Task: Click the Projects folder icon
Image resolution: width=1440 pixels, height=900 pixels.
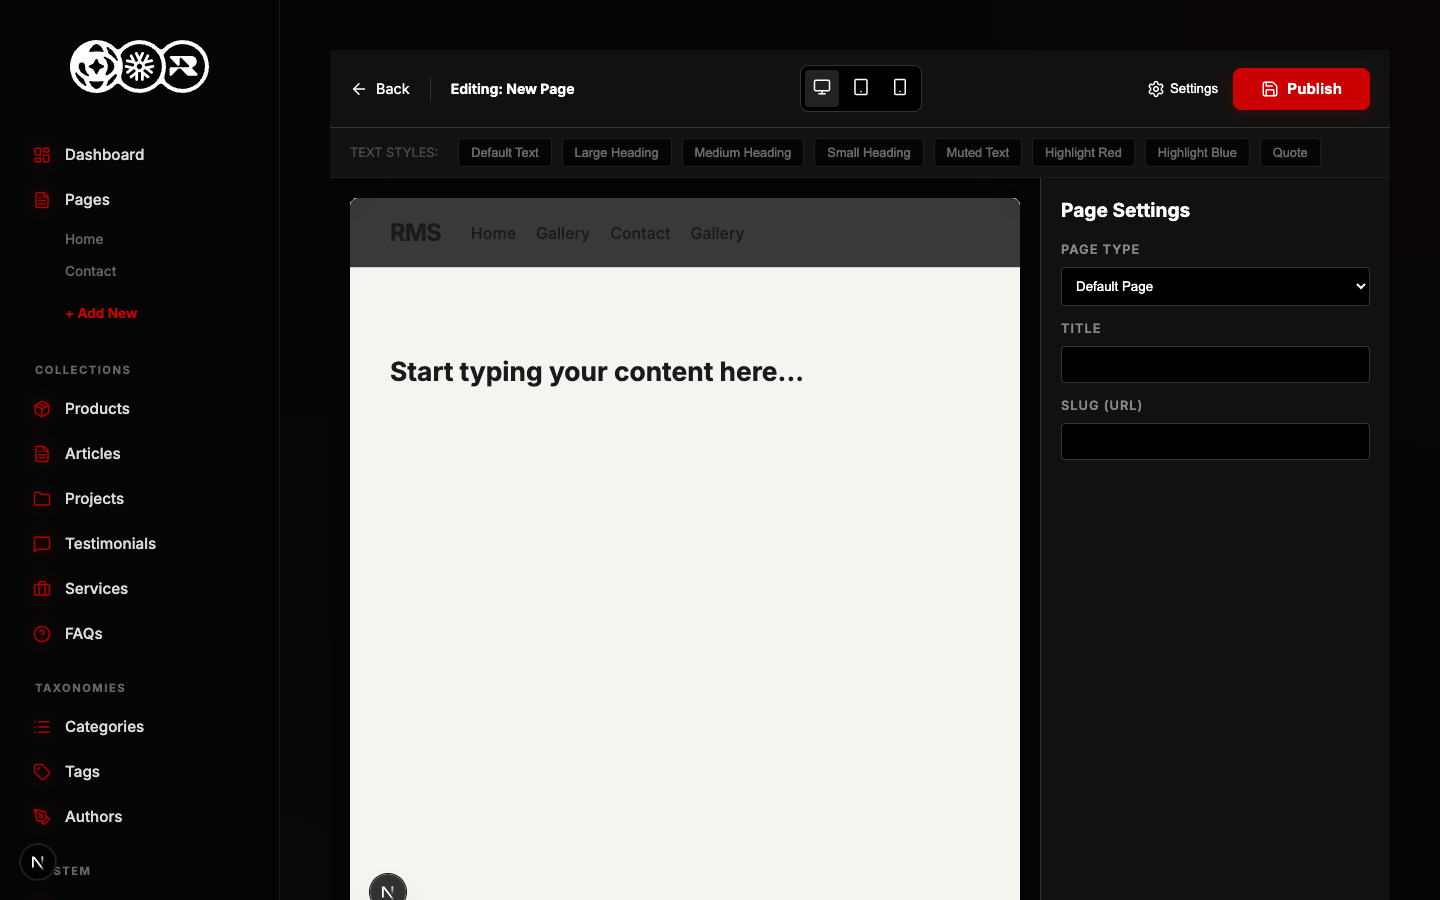Action: 42,499
